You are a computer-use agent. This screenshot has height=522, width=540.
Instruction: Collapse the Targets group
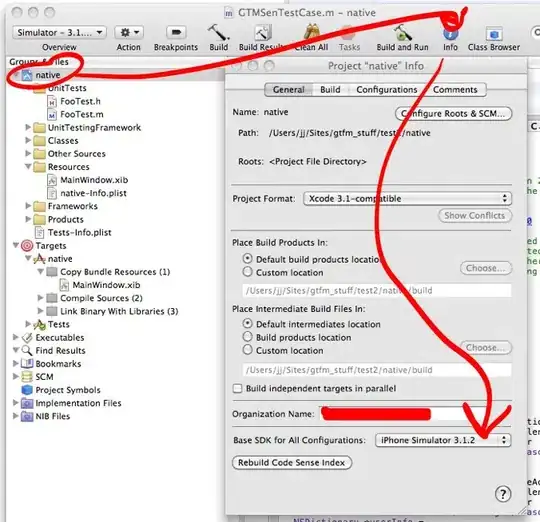tap(15, 245)
